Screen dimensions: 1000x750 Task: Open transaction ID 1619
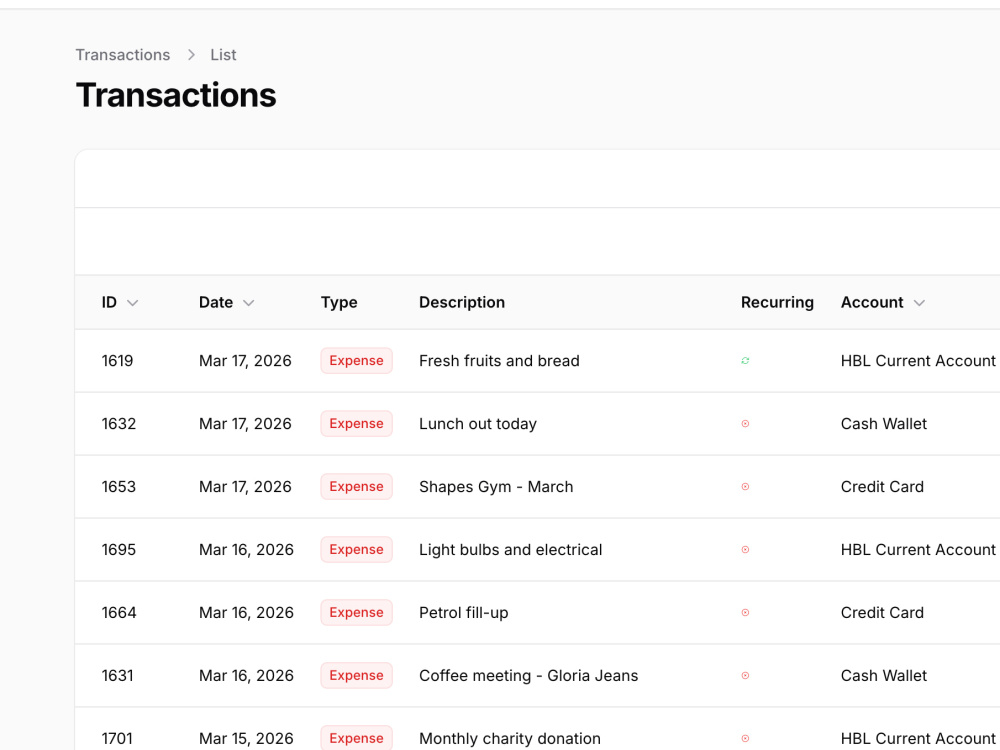tap(117, 361)
